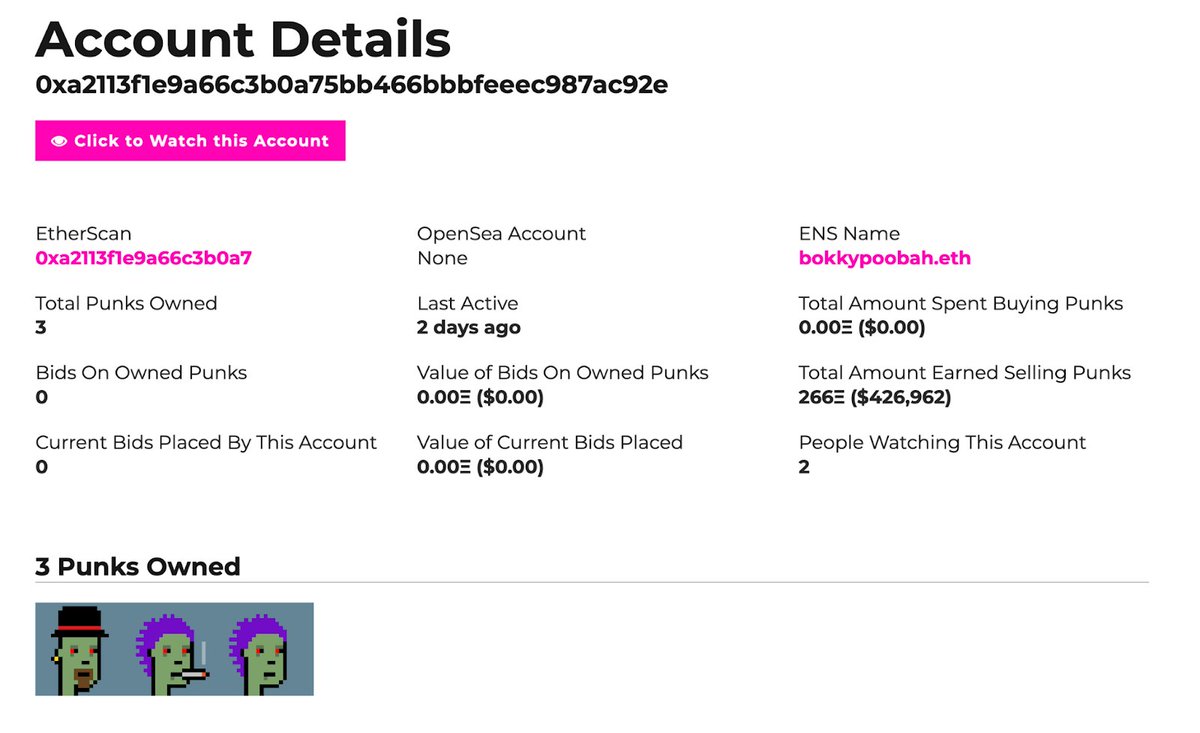Click the Bids On Owned Punks label
Viewport: 1200px width, 733px height.
(x=141, y=372)
